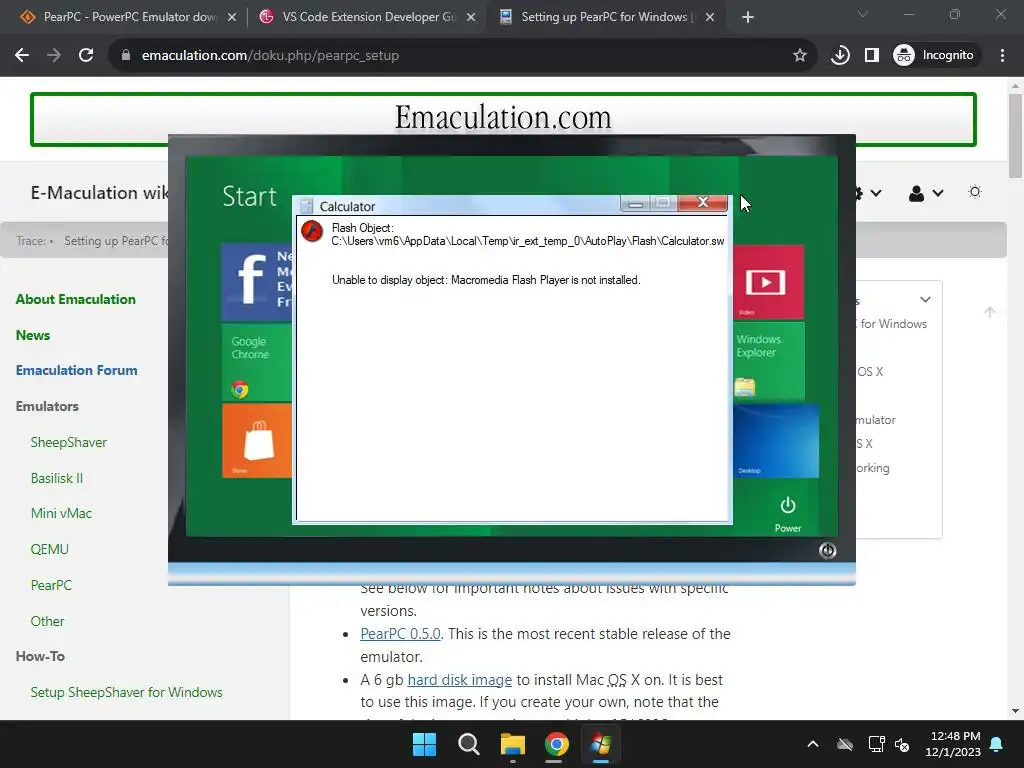Image resolution: width=1024 pixels, height=768 pixels.
Task: Open Basilisk II in sidebar
Action: coord(57,478)
